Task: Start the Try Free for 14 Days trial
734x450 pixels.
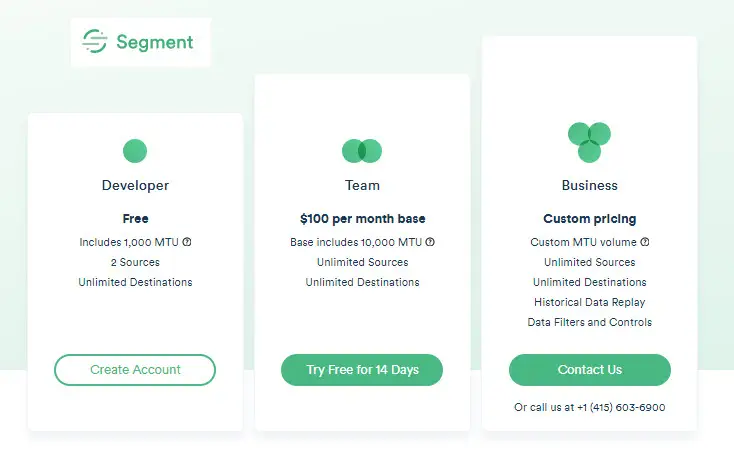Action: pyautogui.click(x=362, y=370)
